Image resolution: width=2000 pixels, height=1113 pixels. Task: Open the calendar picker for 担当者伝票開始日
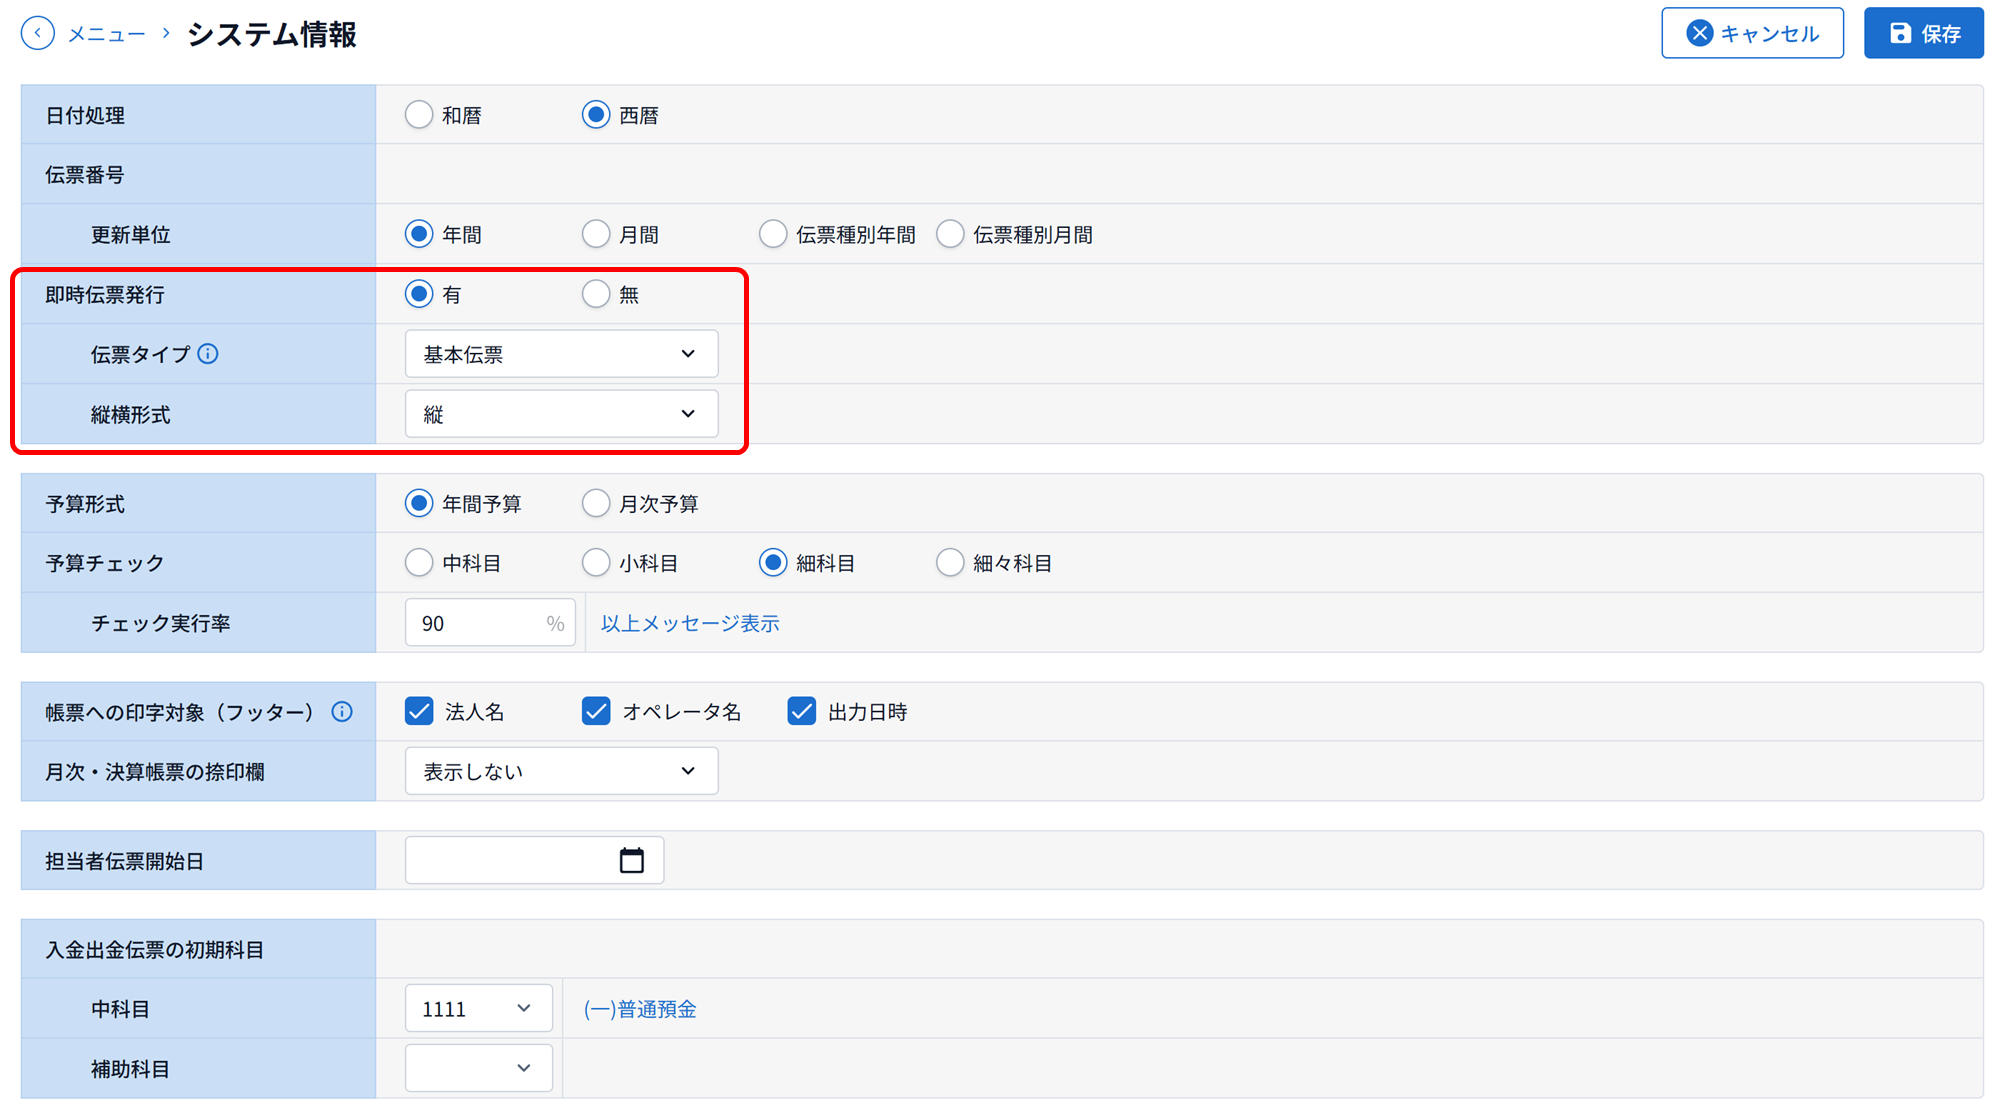[631, 860]
